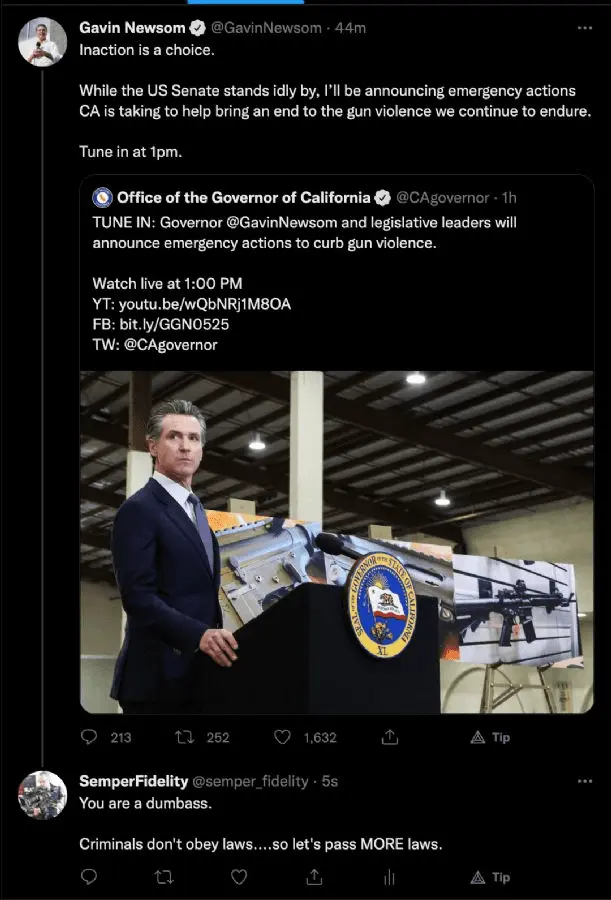Go to the @semper_fidelity handle
This screenshot has height=900, width=611.
coord(250,781)
